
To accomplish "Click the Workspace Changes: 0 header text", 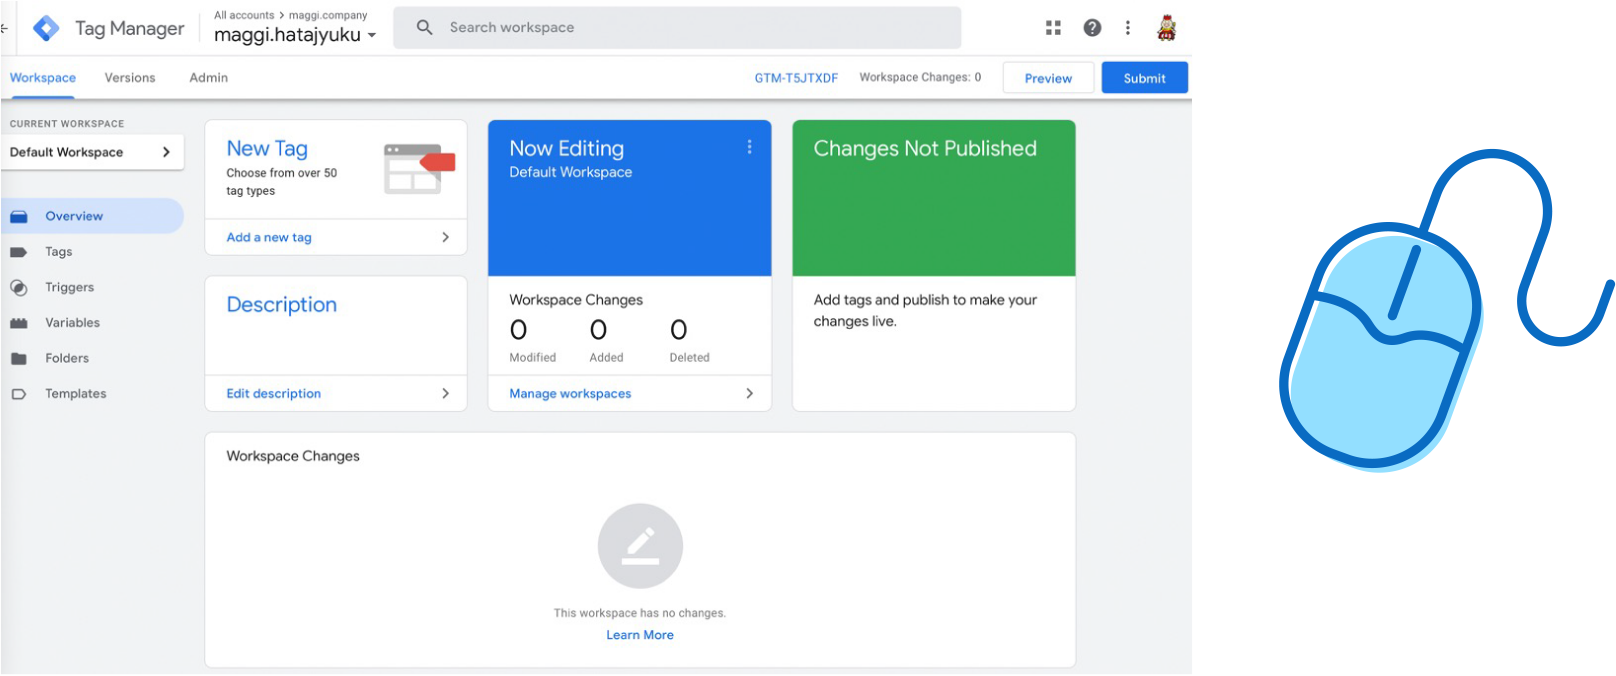I will pyautogui.click(x=920, y=77).
